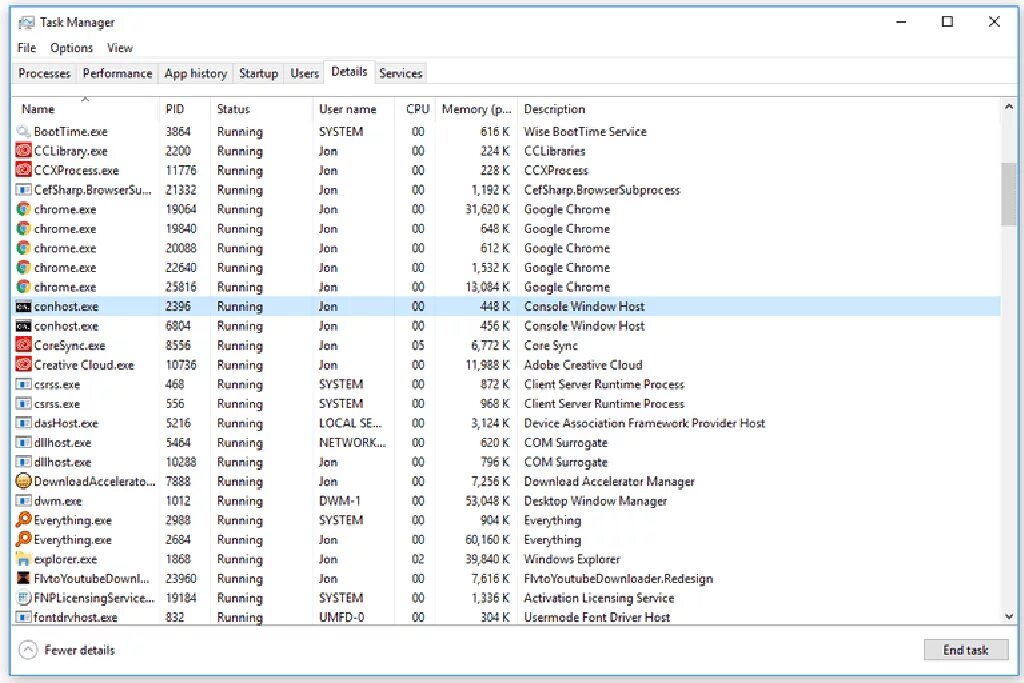Click the 53,048 K memory value
The width and height of the screenshot is (1024, 683).
[x=487, y=501]
